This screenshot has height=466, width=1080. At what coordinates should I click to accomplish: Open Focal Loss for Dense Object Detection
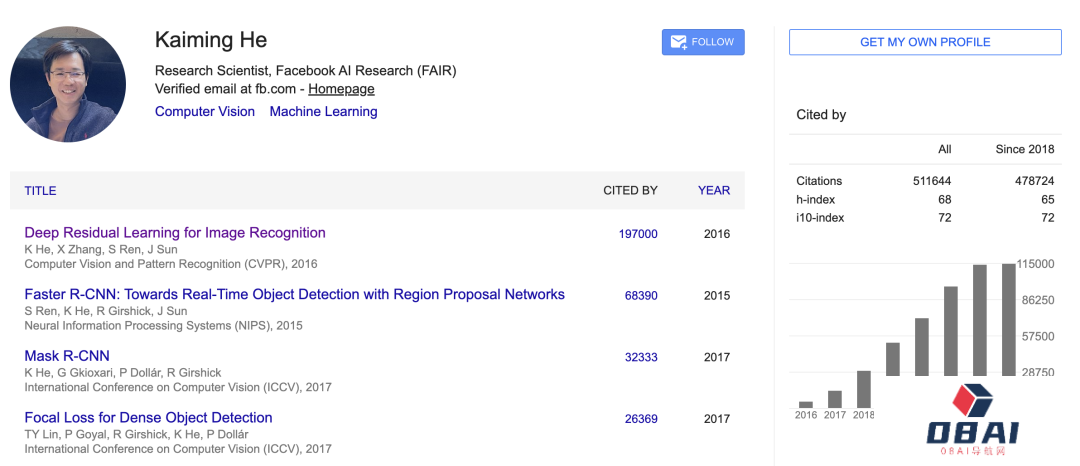pos(148,418)
